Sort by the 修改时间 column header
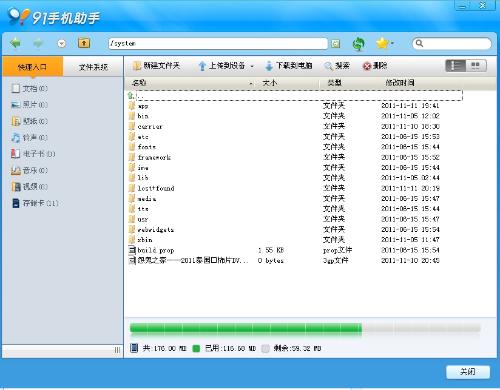Viewport: 500px width, 390px height. pyautogui.click(x=400, y=83)
